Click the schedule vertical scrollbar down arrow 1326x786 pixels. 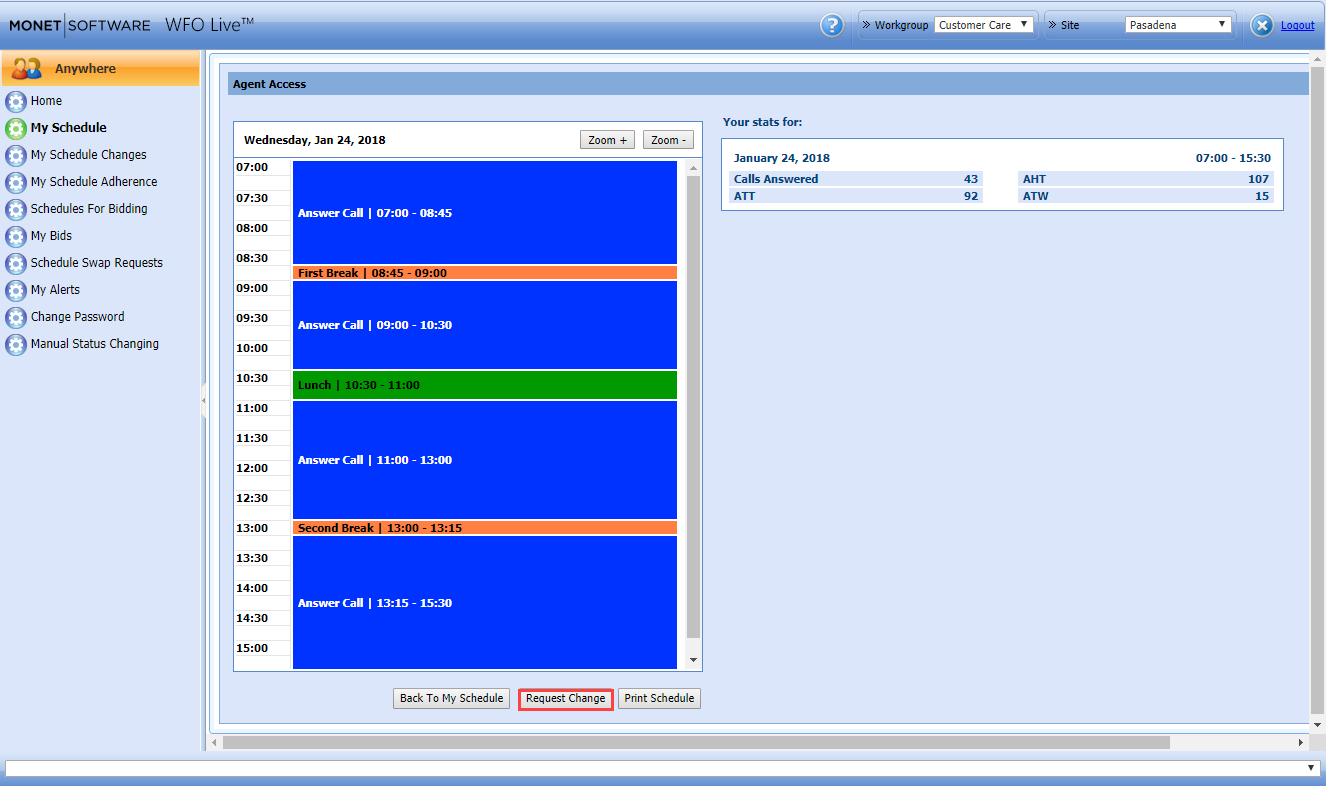click(693, 660)
